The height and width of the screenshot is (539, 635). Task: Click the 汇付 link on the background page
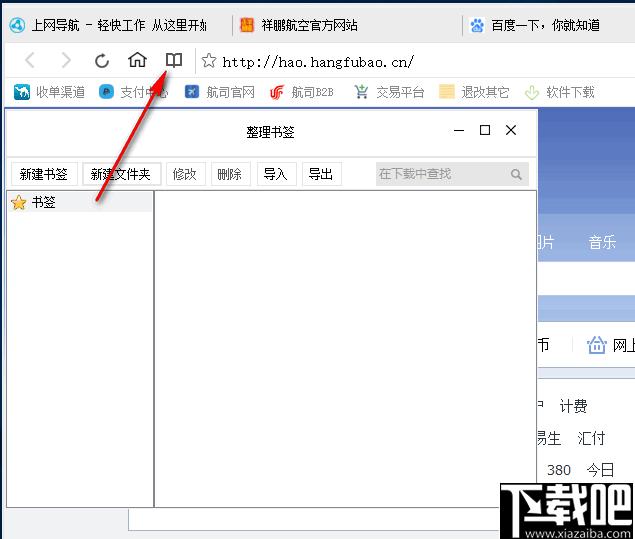tap(591, 438)
